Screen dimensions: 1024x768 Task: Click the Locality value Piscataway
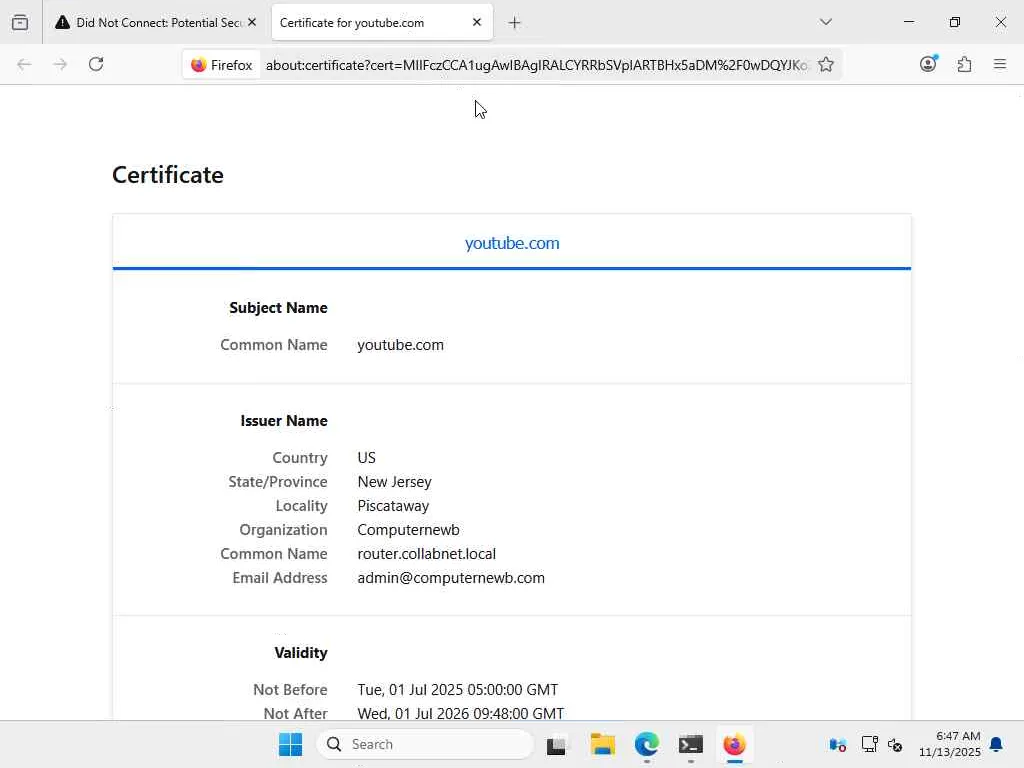pos(393,506)
